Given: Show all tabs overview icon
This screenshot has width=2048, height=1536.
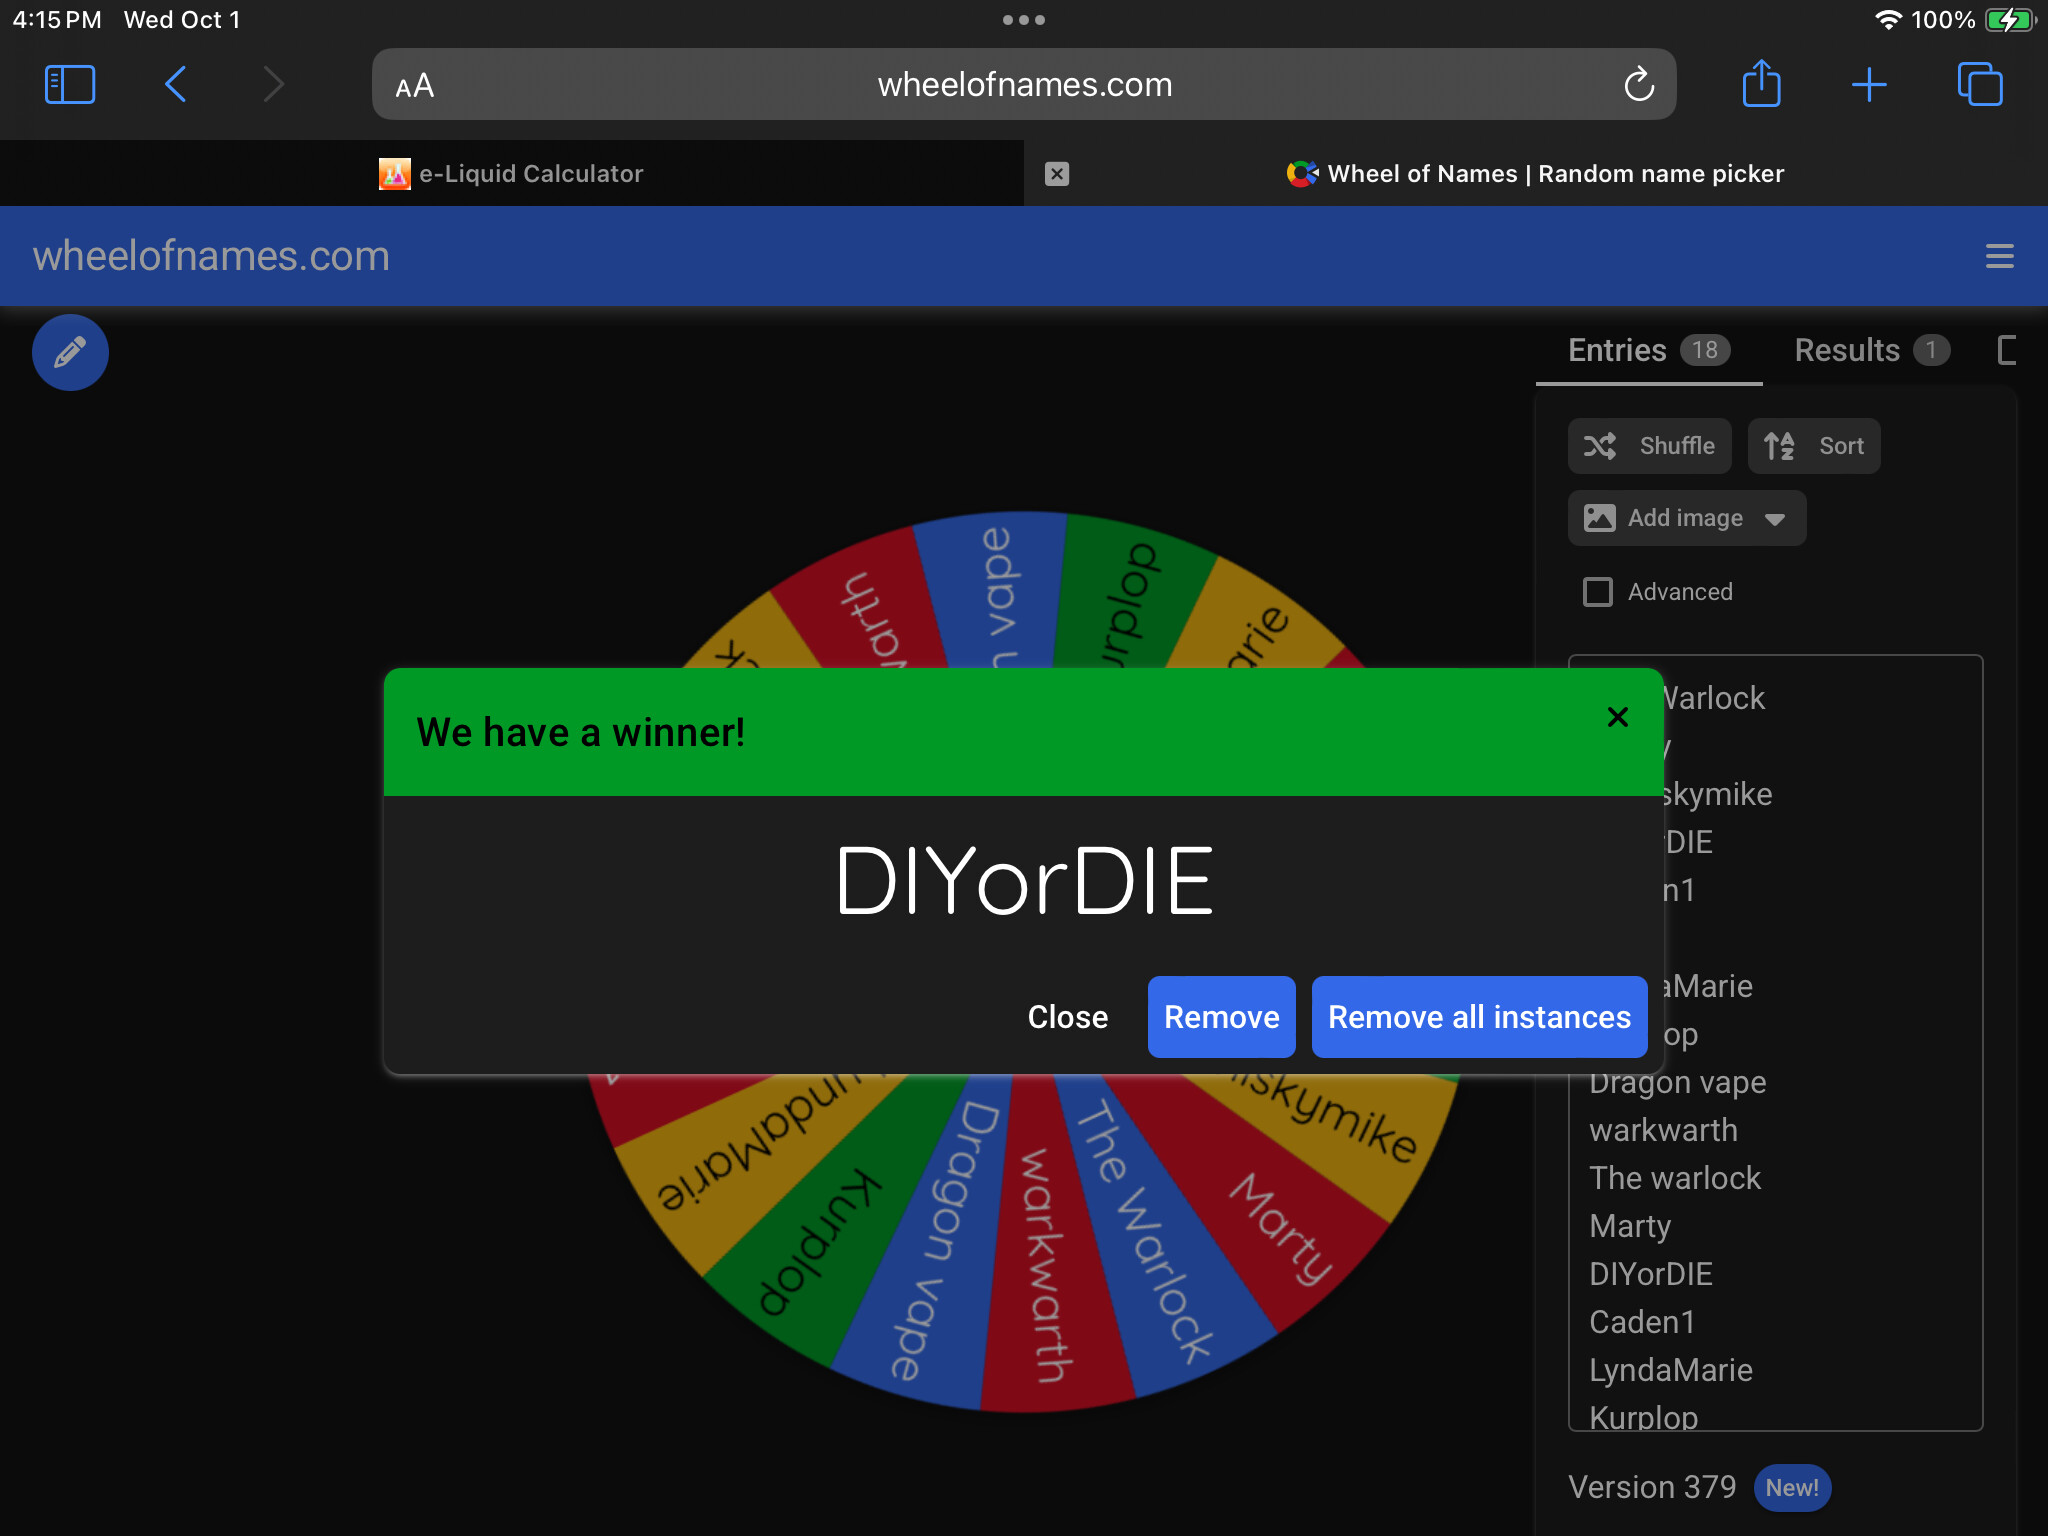Looking at the screenshot, I should pos(1979,85).
